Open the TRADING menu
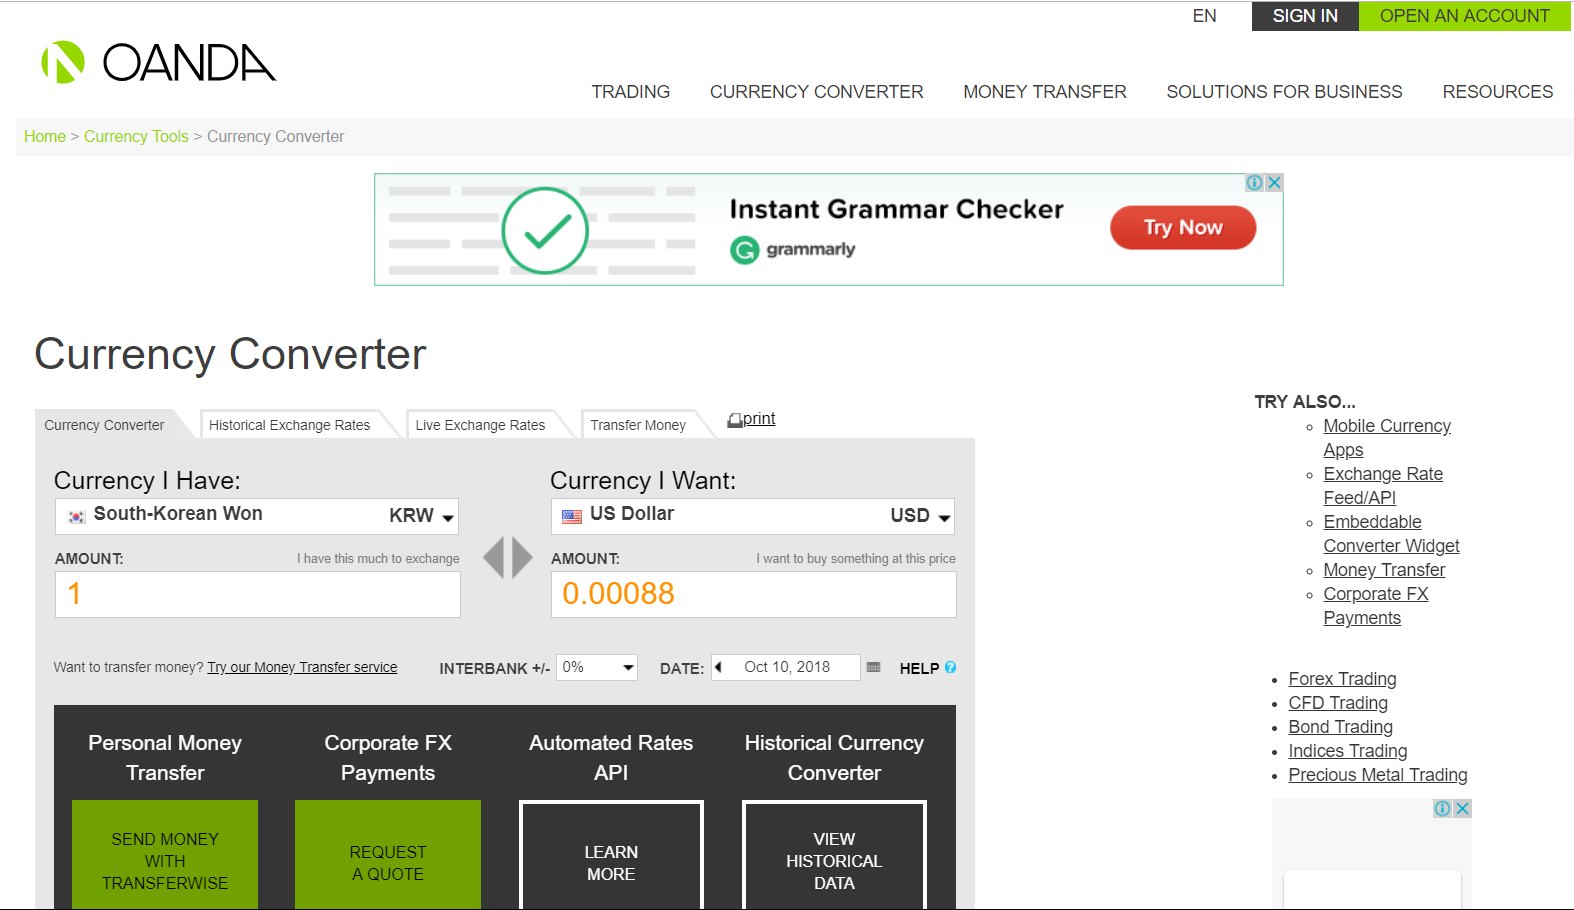Screen dimensions: 1574x910 [x=631, y=92]
